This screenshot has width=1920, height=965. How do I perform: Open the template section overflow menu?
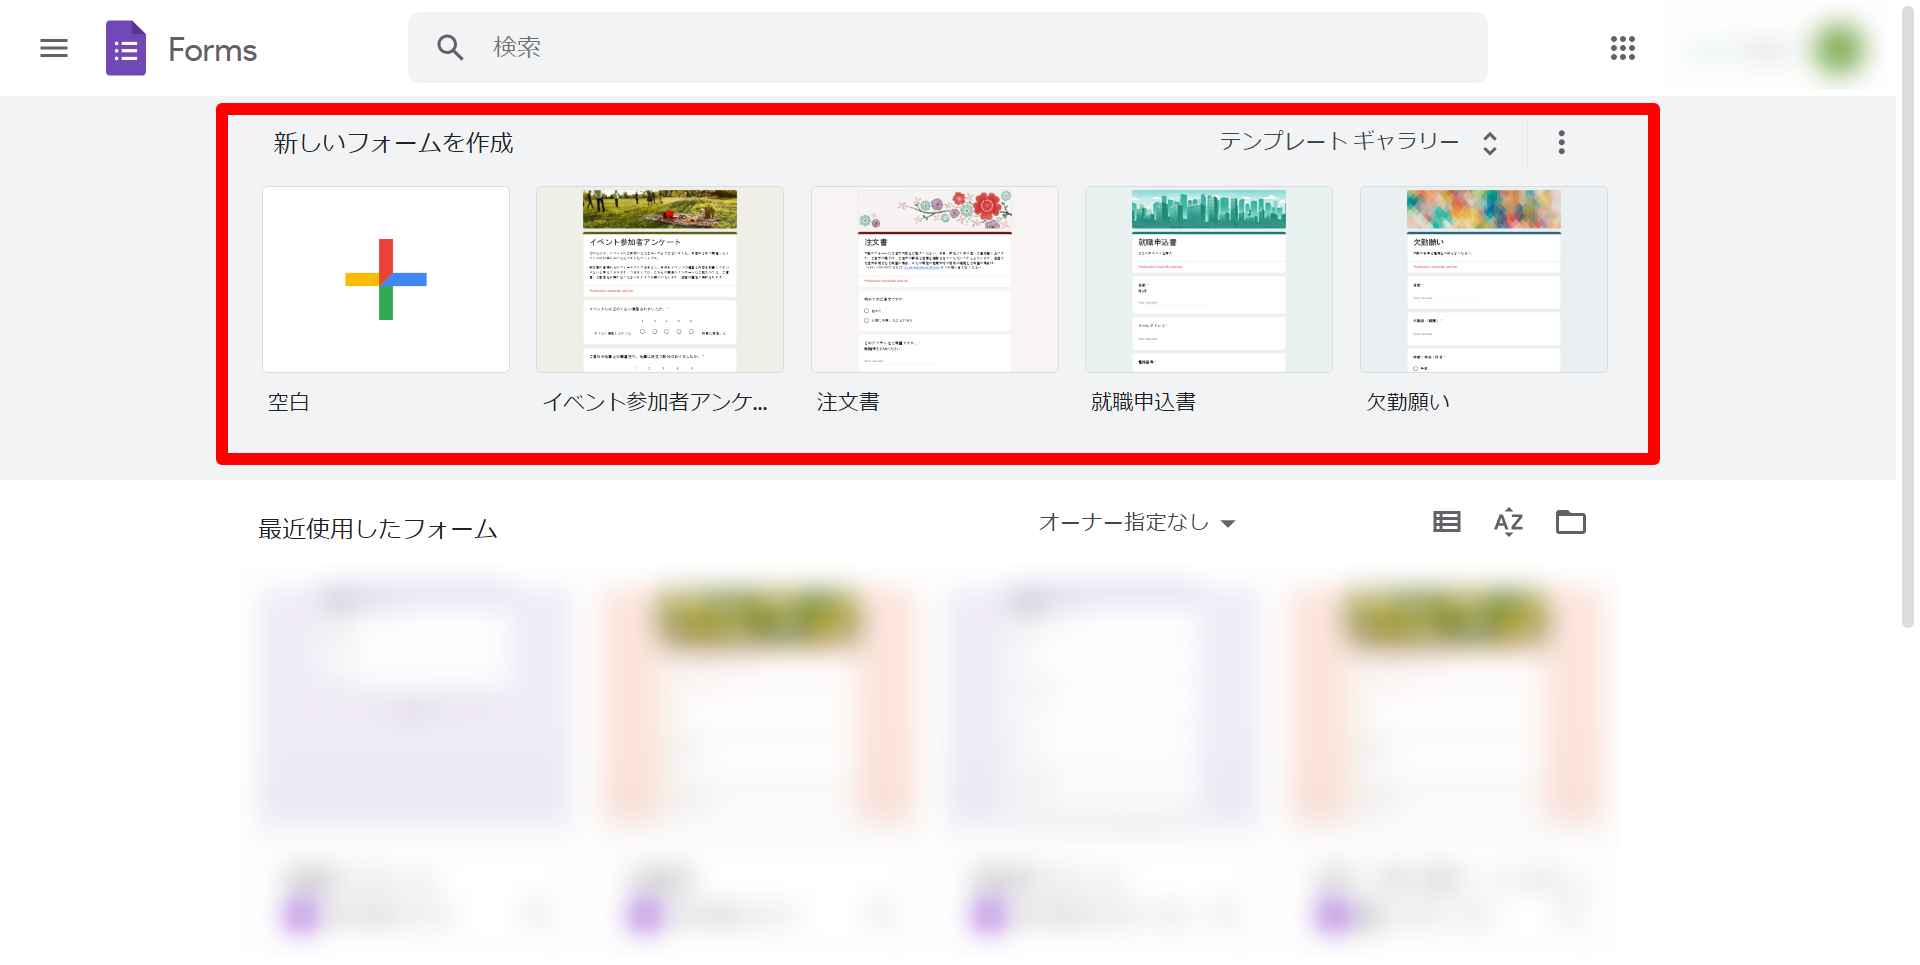pyautogui.click(x=1561, y=142)
